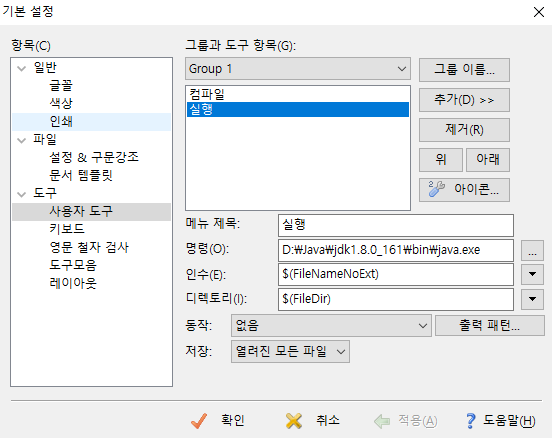This screenshot has width=552, height=438.
Task: Click the wrench icon on 아이콘 button
Action: (436, 189)
